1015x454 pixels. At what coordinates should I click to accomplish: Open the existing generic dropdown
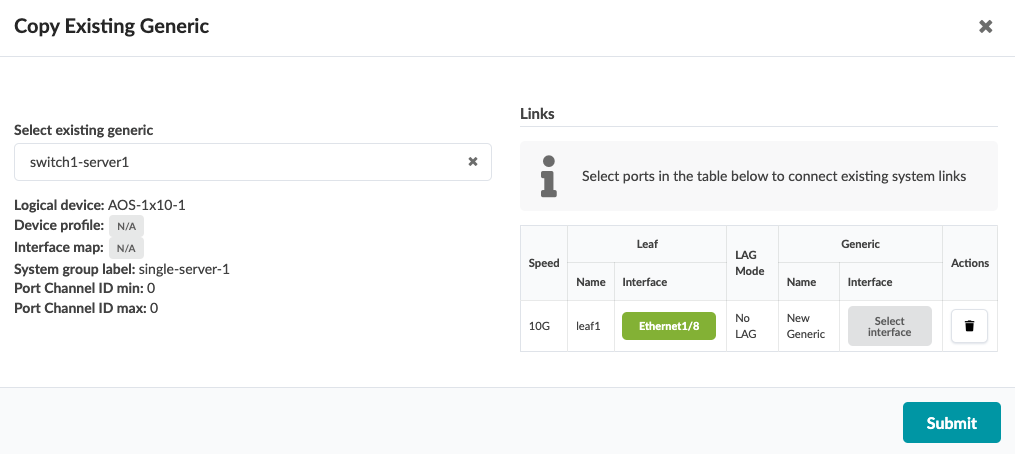coord(240,162)
